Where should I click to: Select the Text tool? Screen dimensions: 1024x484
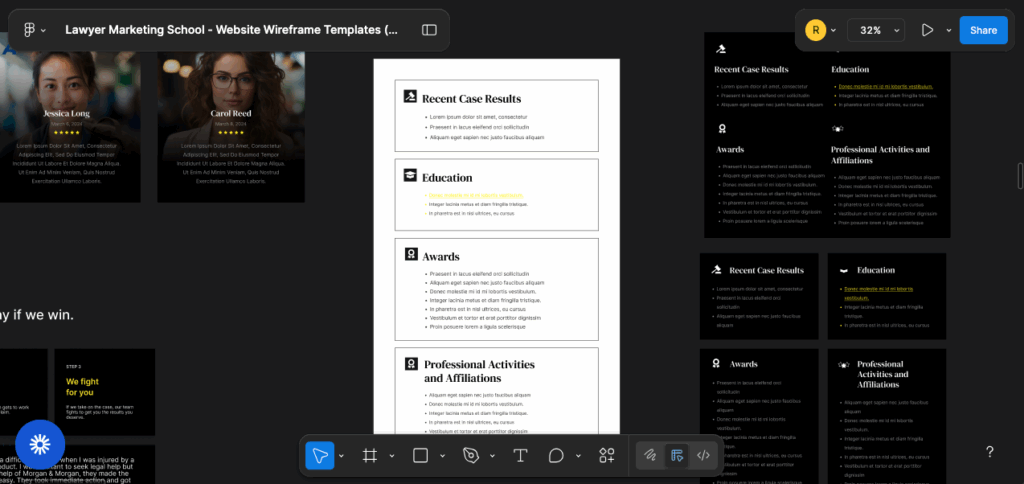click(520, 456)
